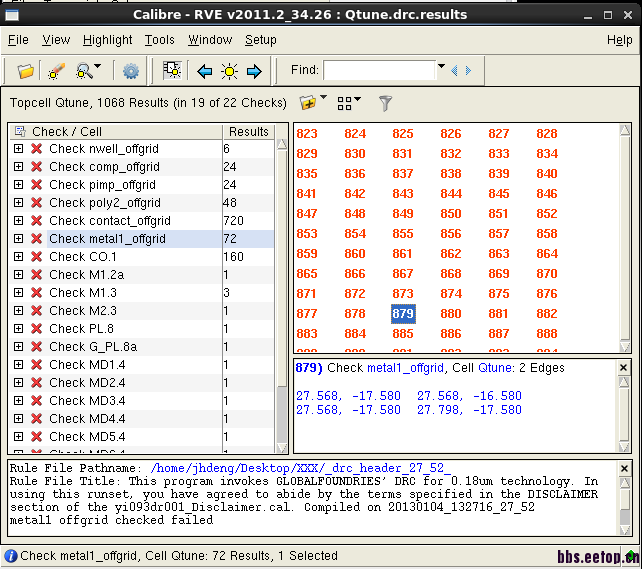The height and width of the screenshot is (569, 642).
Task: Click the open folder icon in toolbar
Action: (26, 71)
